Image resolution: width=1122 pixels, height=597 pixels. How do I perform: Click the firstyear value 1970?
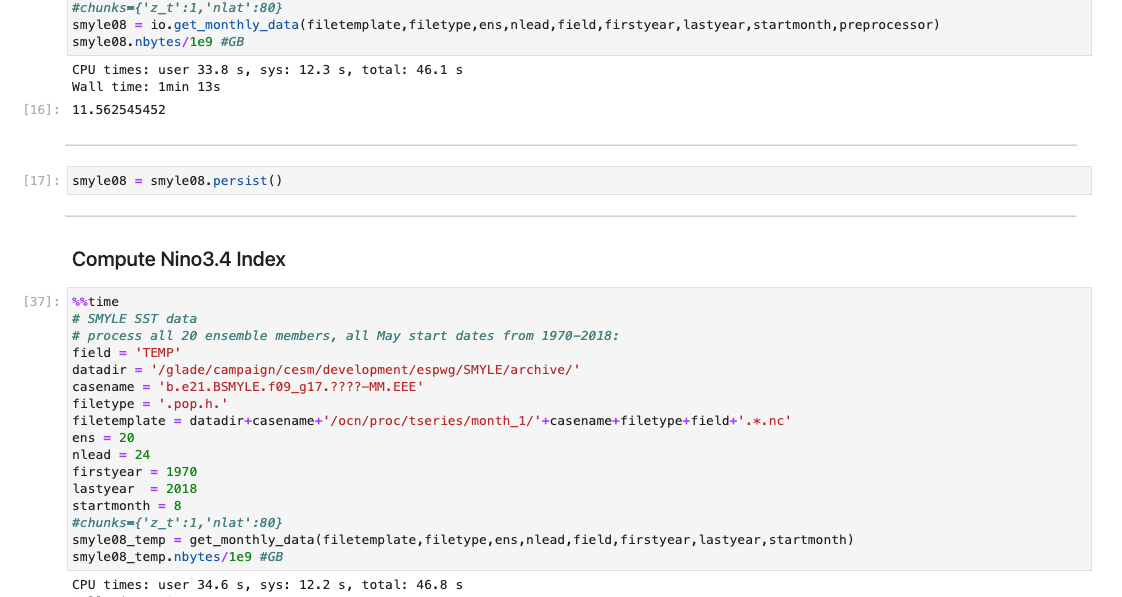(x=181, y=472)
